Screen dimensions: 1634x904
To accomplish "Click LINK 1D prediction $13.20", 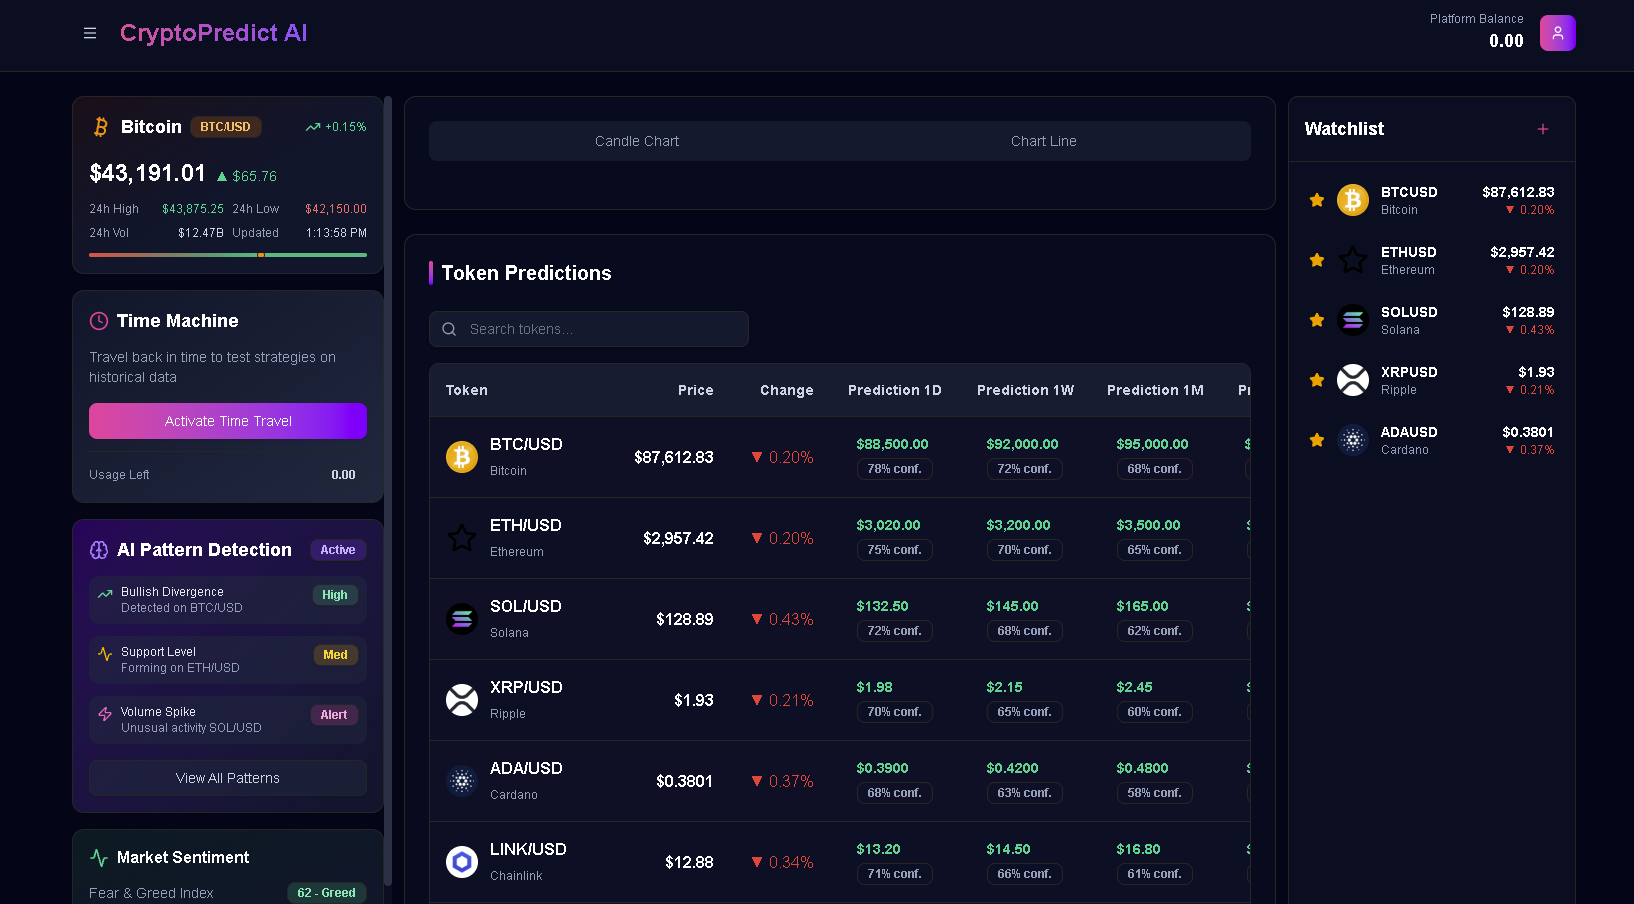I will point(879,849).
